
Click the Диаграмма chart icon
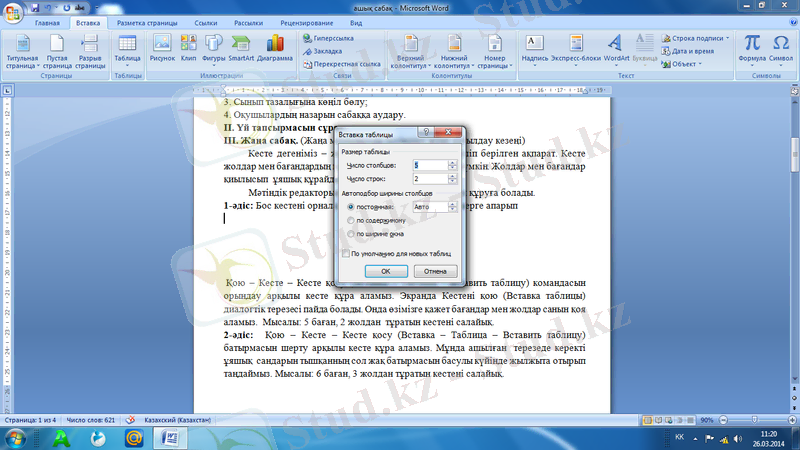tap(274, 46)
